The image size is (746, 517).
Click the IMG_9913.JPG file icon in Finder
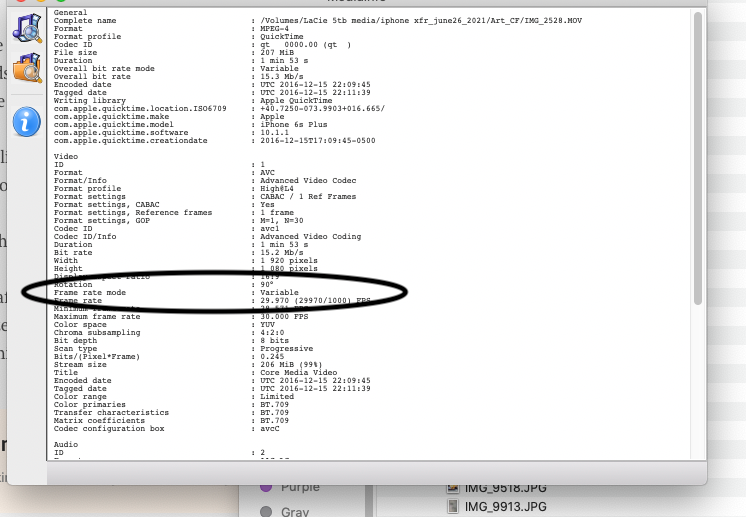pos(452,506)
